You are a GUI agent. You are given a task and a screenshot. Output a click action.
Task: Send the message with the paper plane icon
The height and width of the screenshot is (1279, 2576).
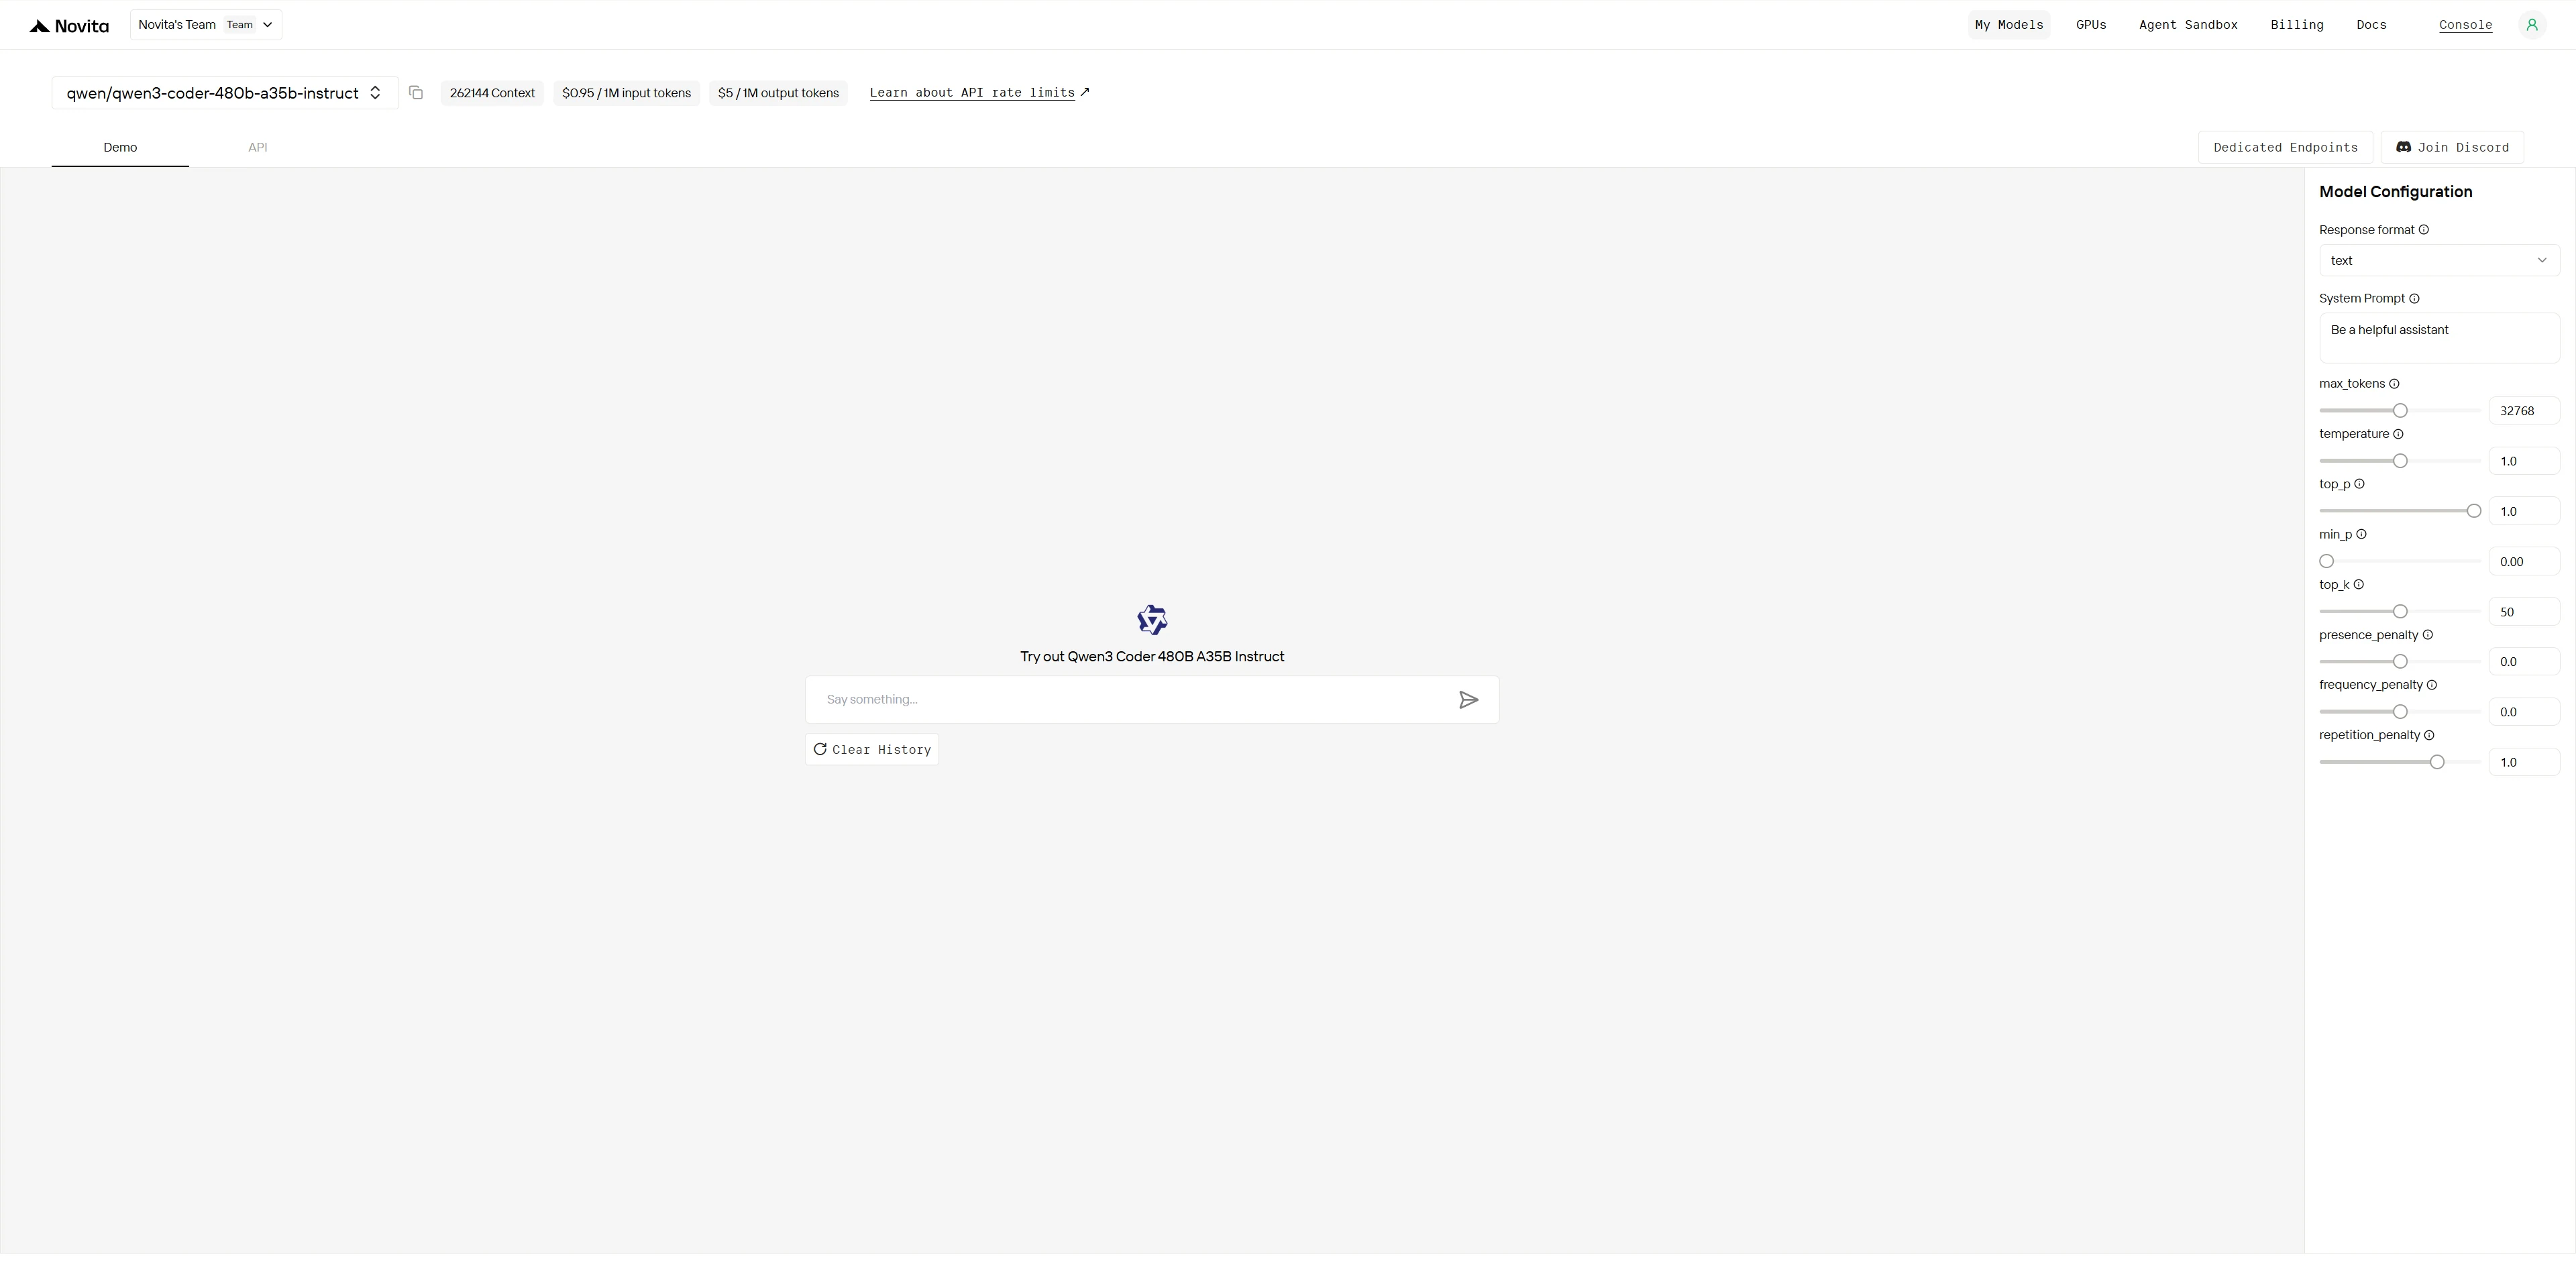tap(1468, 700)
